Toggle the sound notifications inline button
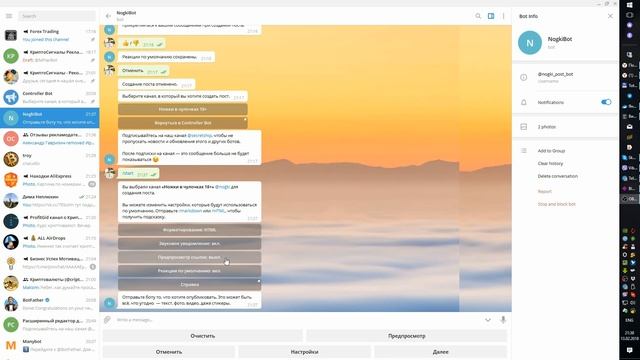This screenshot has height=360, width=640. coord(189,243)
